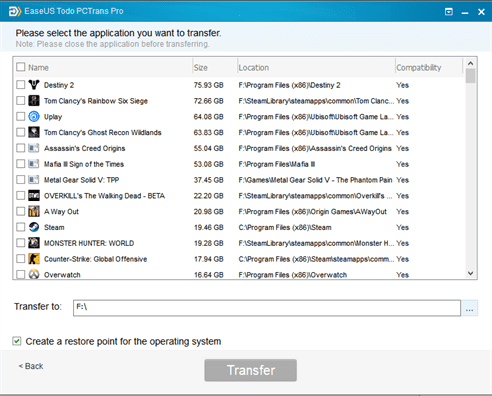The width and height of the screenshot is (492, 396).
Task: Click the Overwatch logo icon
Action: (34, 274)
